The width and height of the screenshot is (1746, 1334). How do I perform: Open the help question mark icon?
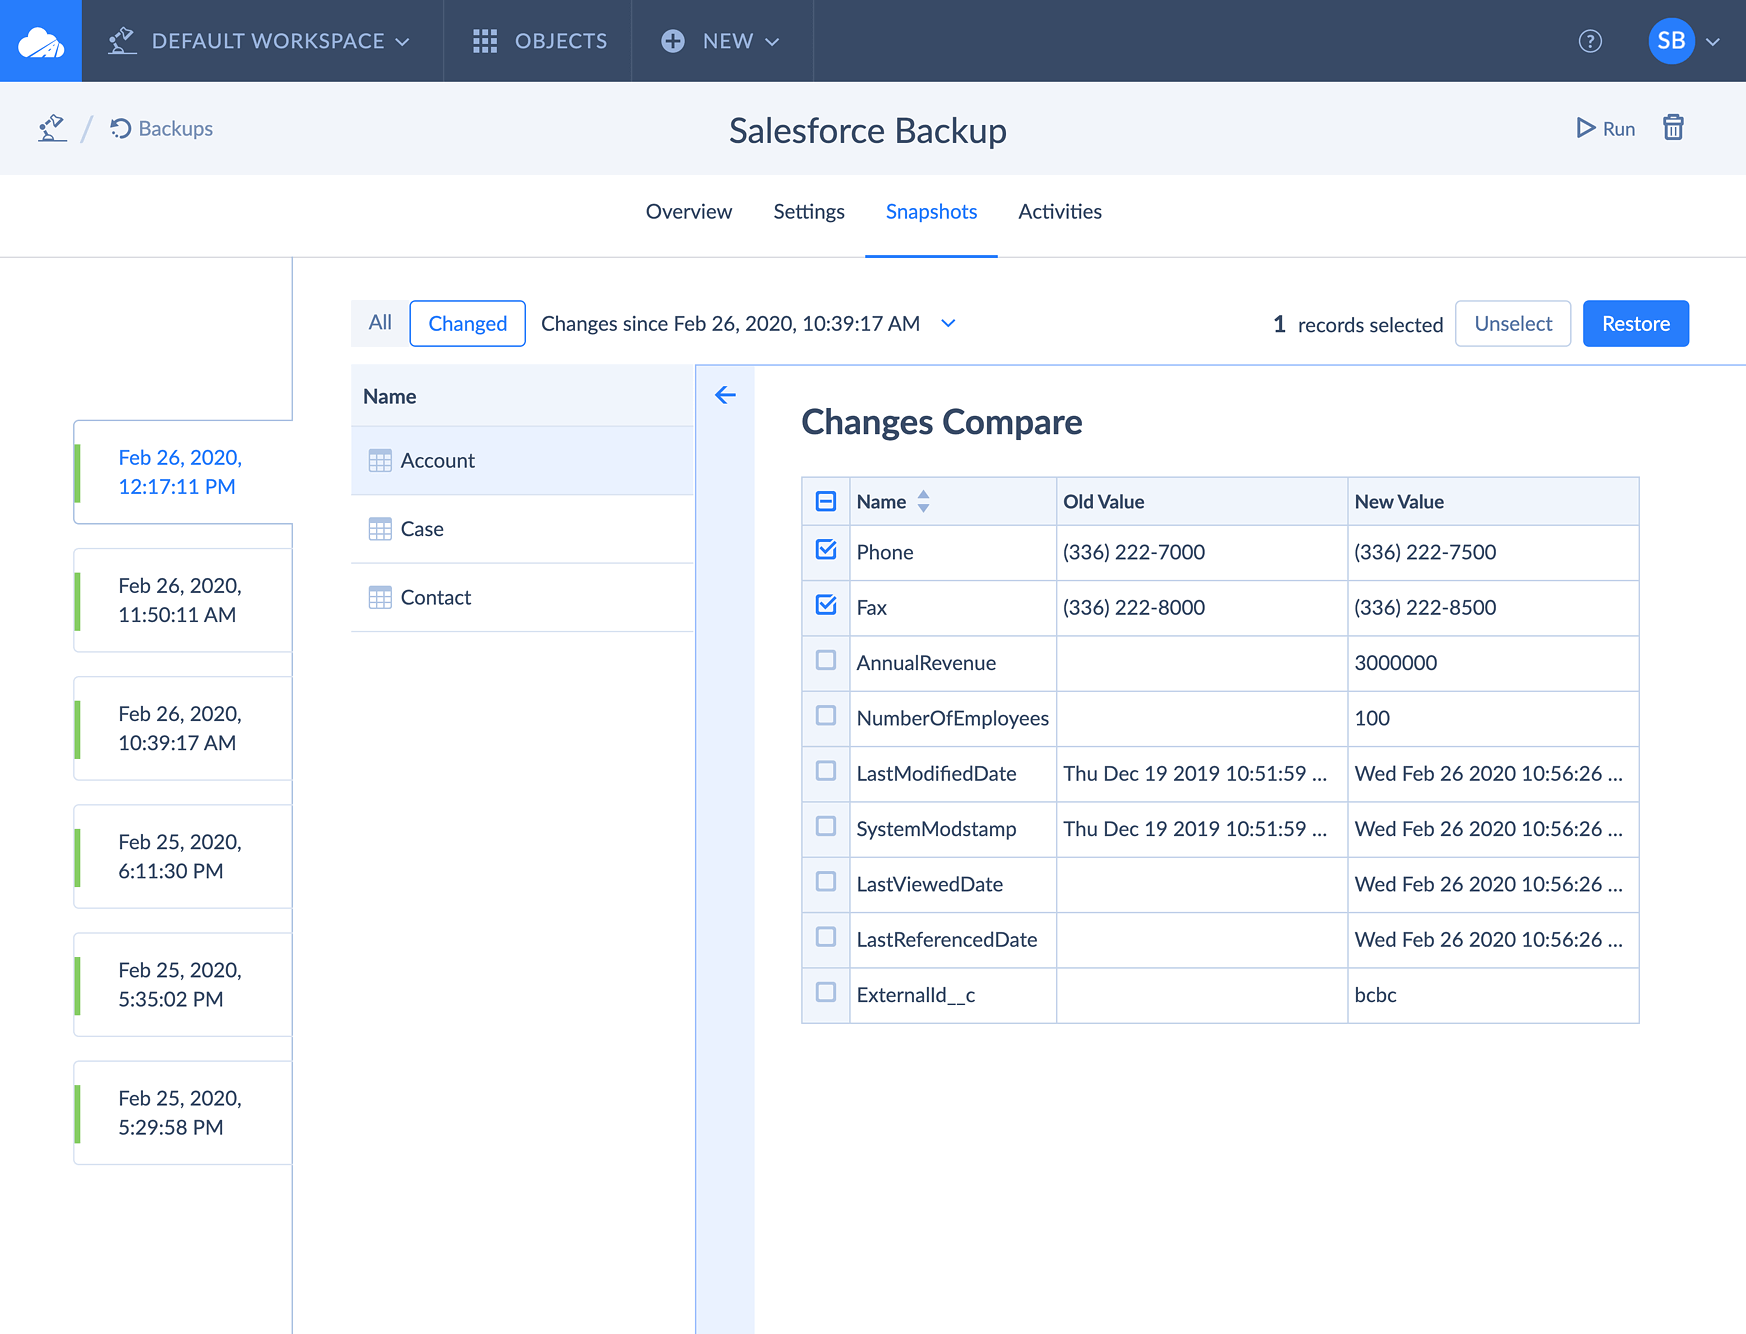1589,41
